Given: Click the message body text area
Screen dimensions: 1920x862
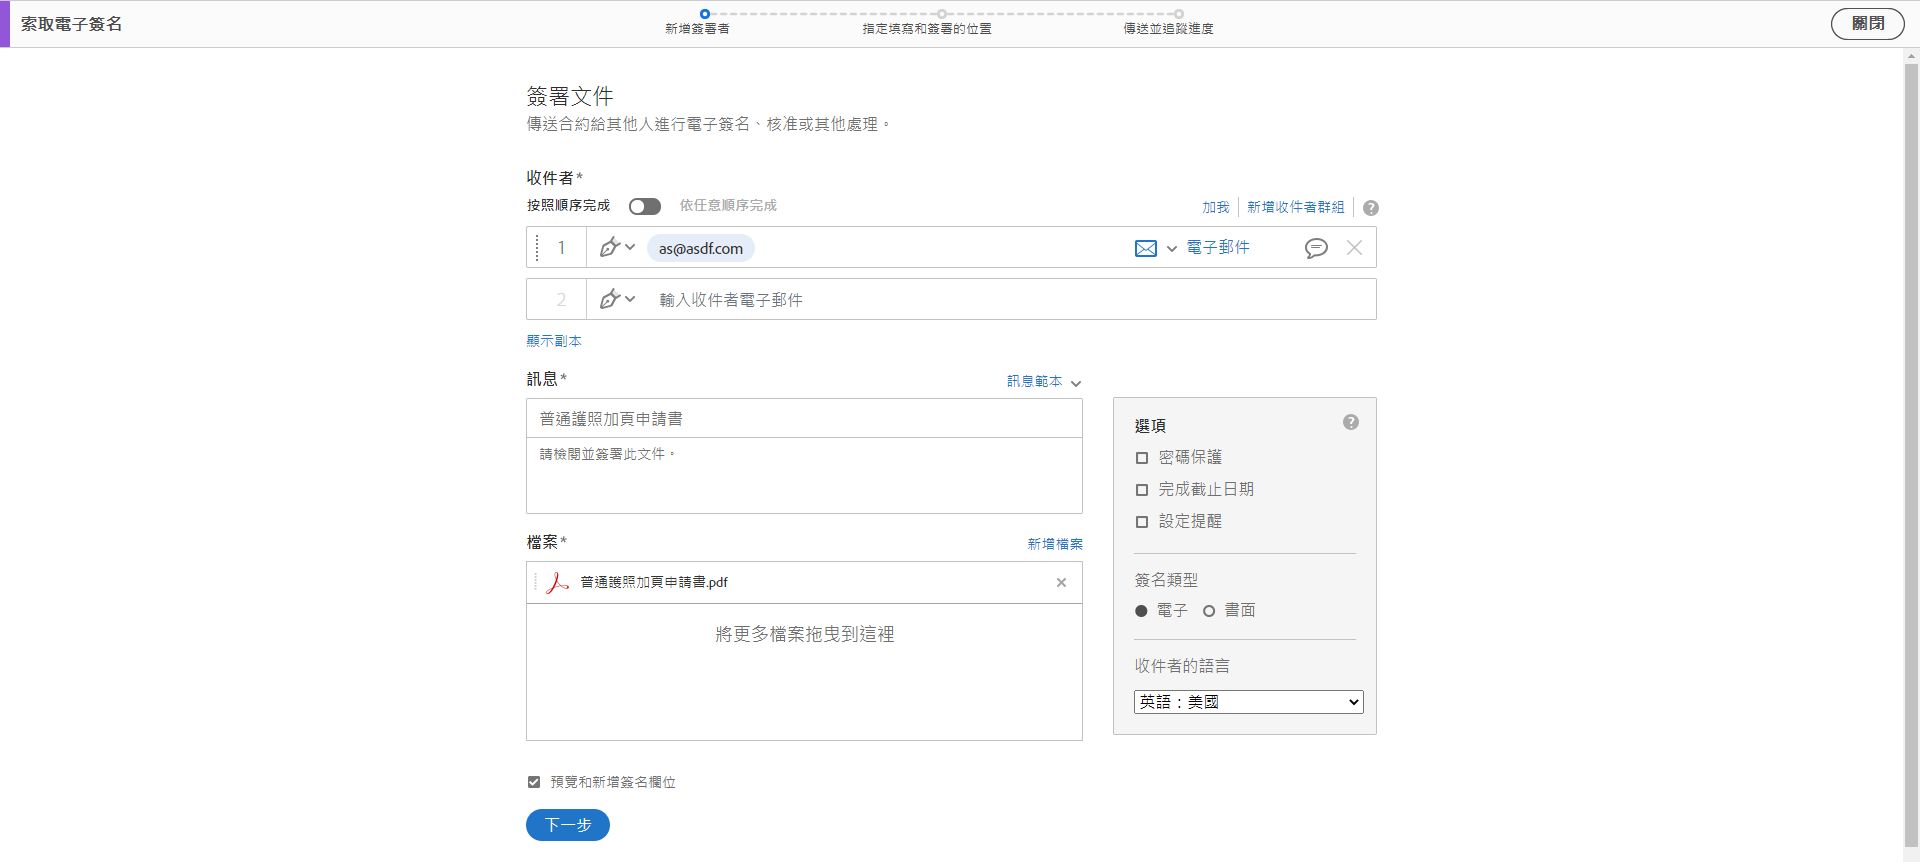Looking at the screenshot, I should (x=804, y=476).
